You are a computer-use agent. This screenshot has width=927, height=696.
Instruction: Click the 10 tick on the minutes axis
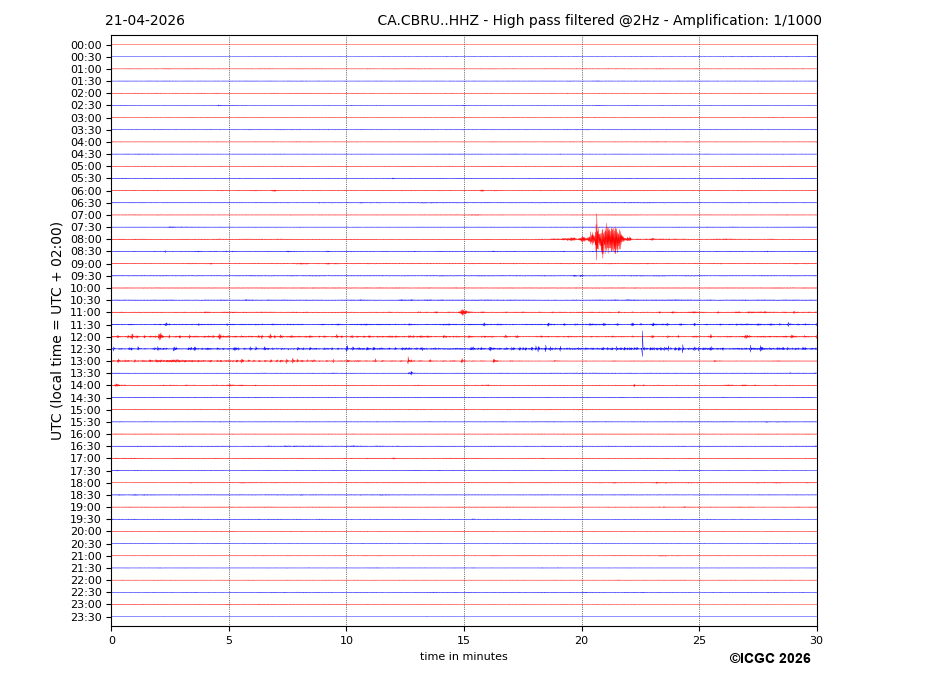[x=346, y=640]
